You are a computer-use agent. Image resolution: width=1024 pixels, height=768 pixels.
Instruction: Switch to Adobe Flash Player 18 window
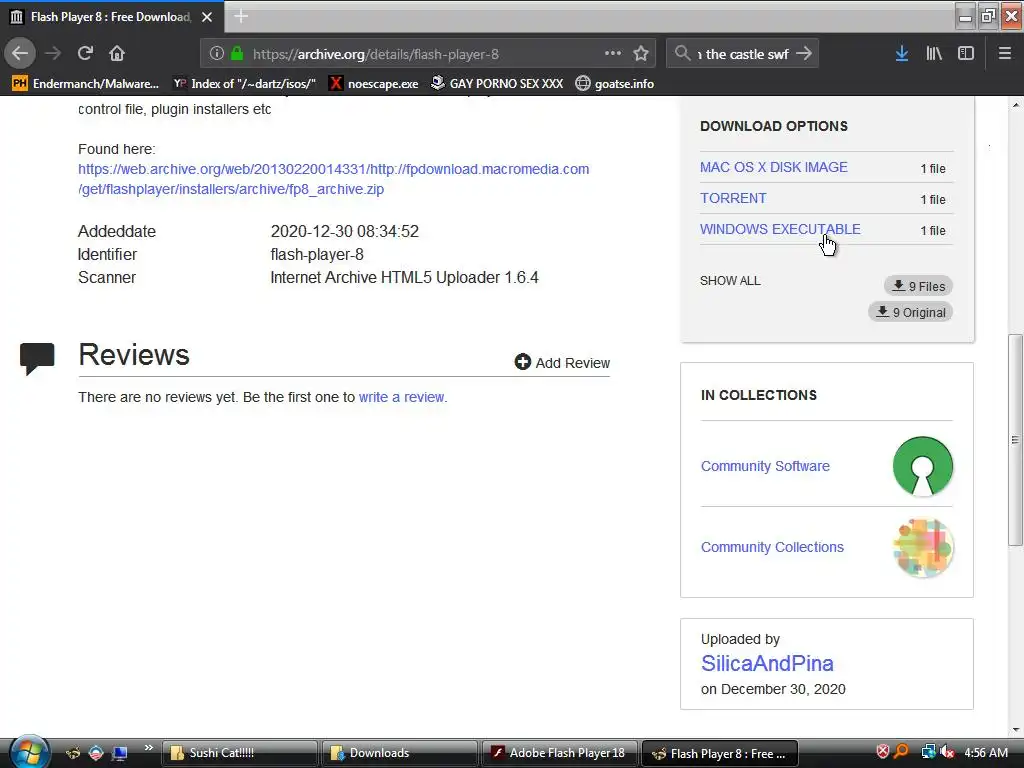[x=559, y=753]
